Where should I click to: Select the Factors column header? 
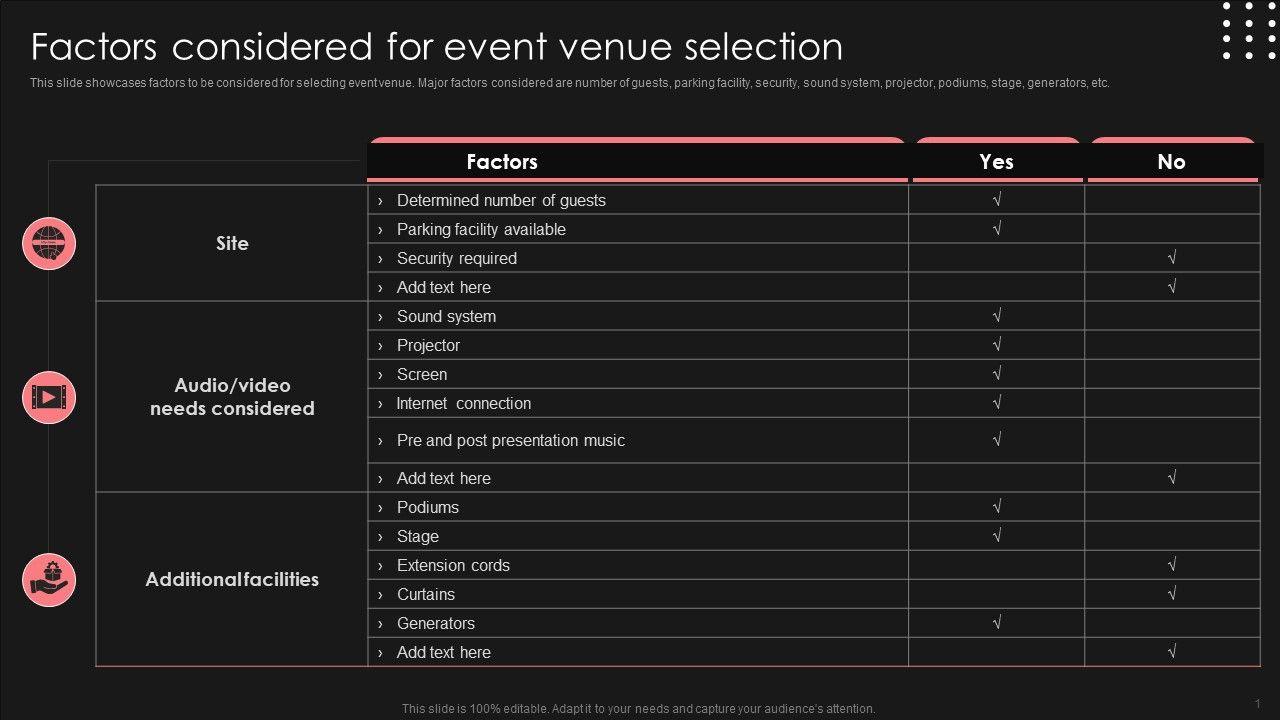(502, 162)
